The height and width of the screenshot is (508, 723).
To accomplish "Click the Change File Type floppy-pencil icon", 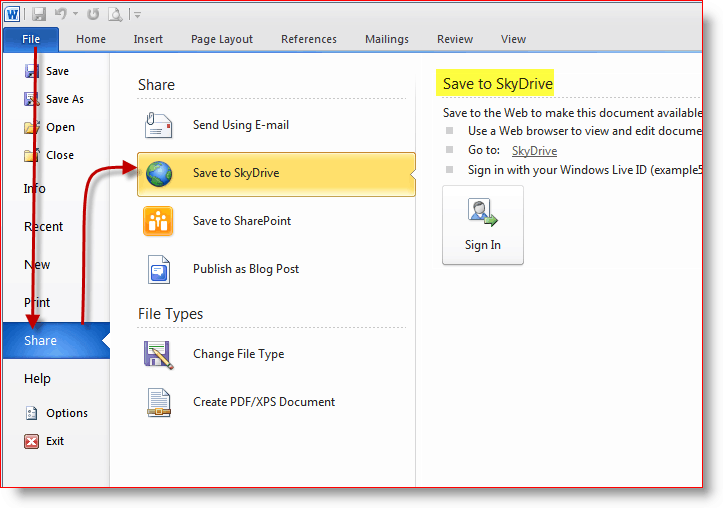I will coord(159,354).
